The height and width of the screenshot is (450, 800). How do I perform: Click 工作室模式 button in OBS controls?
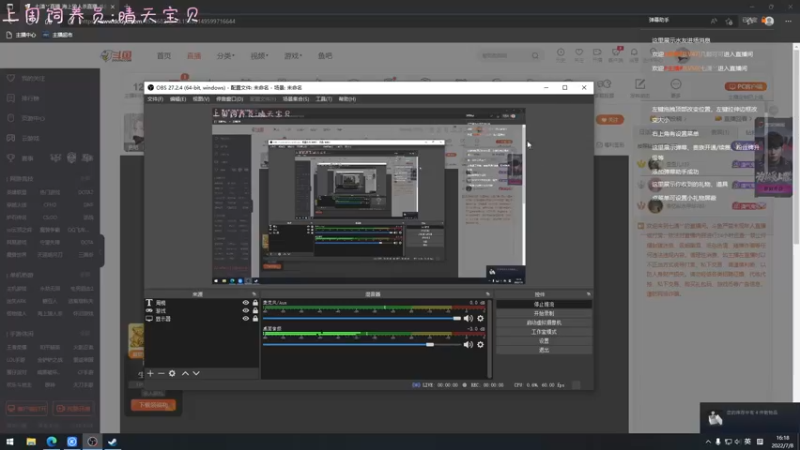coord(544,332)
